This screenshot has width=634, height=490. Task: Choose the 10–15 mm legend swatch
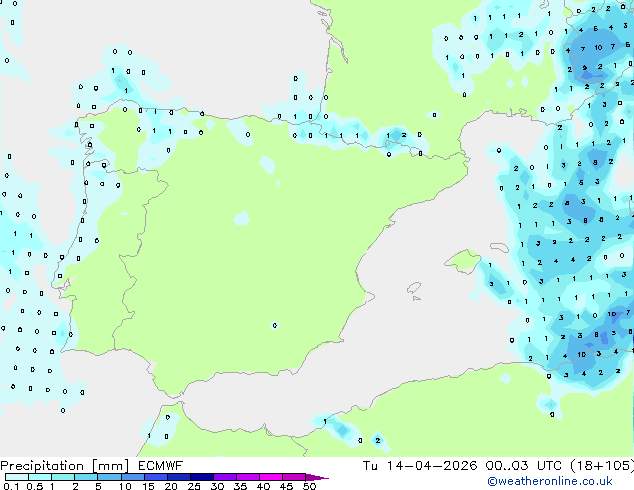133,477
